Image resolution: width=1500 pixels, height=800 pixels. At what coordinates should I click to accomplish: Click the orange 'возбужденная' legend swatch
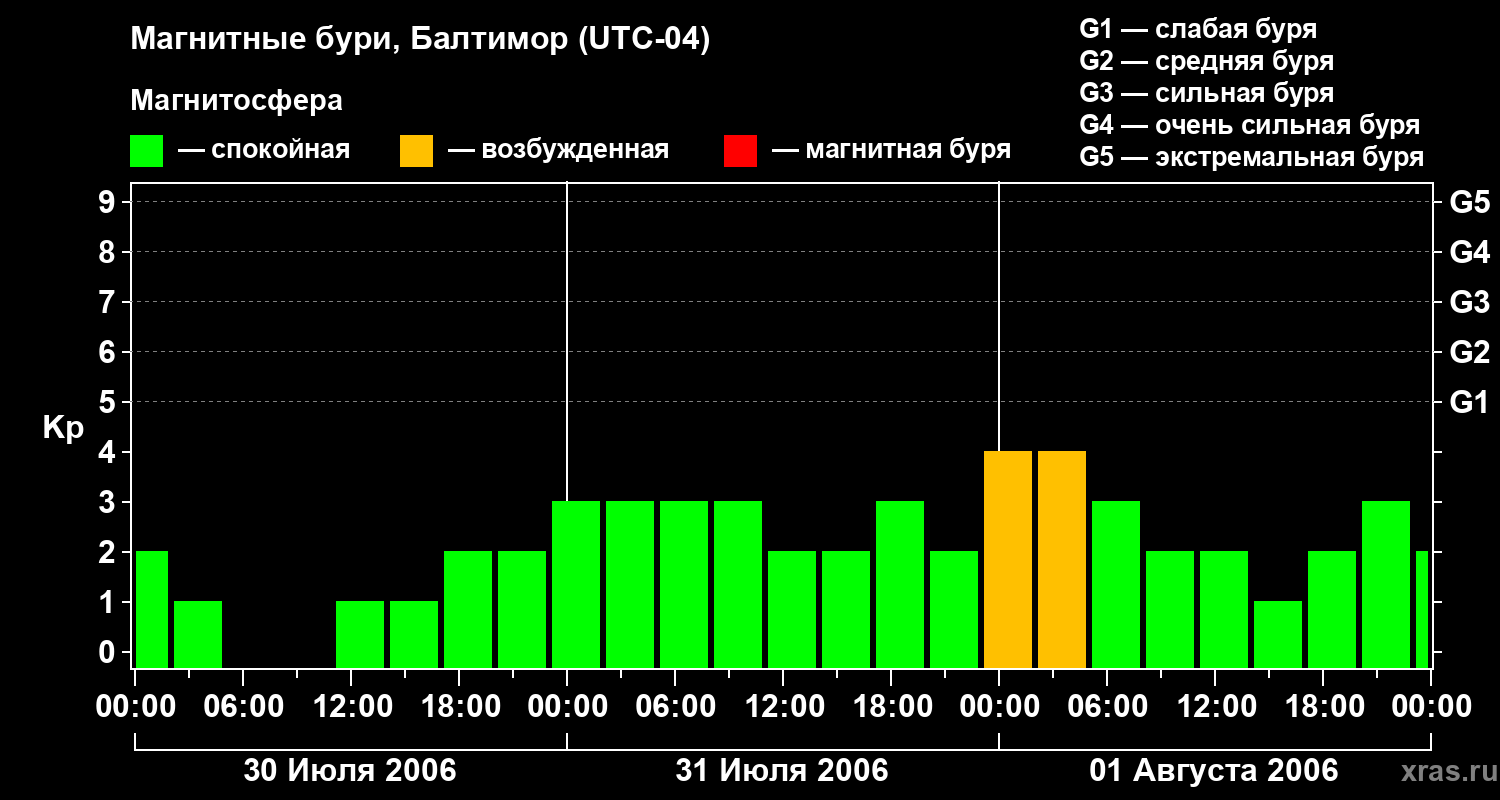click(416, 151)
